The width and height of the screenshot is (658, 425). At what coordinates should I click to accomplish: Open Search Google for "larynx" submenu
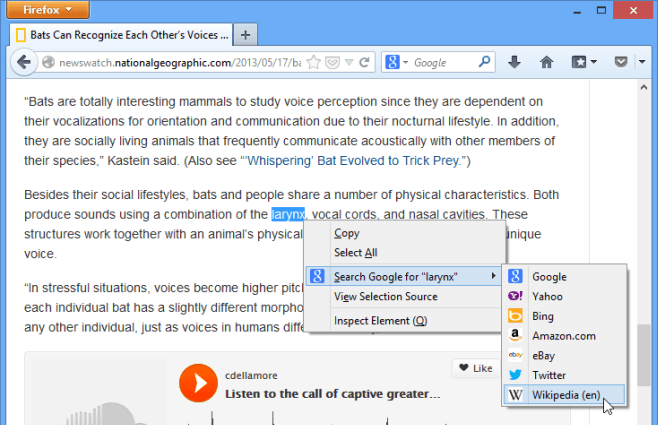pyautogui.click(x=404, y=276)
